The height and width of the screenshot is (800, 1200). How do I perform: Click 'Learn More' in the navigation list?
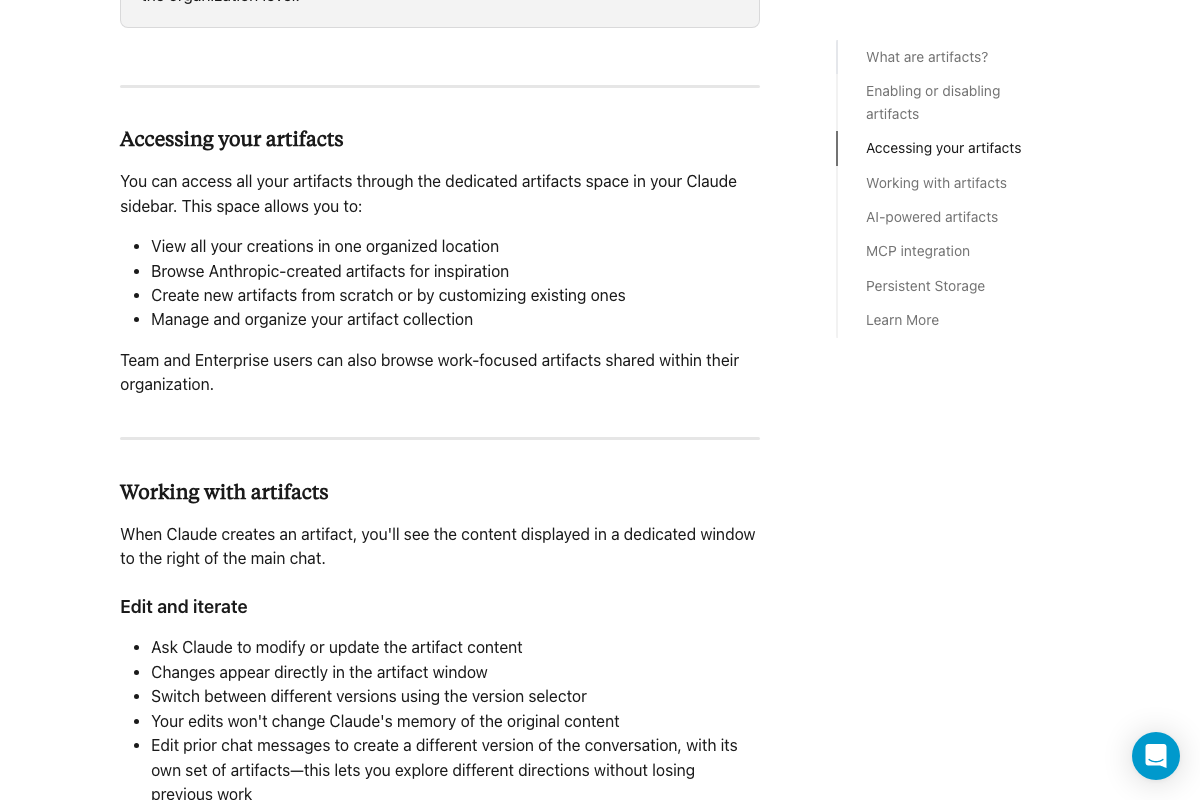tap(902, 320)
